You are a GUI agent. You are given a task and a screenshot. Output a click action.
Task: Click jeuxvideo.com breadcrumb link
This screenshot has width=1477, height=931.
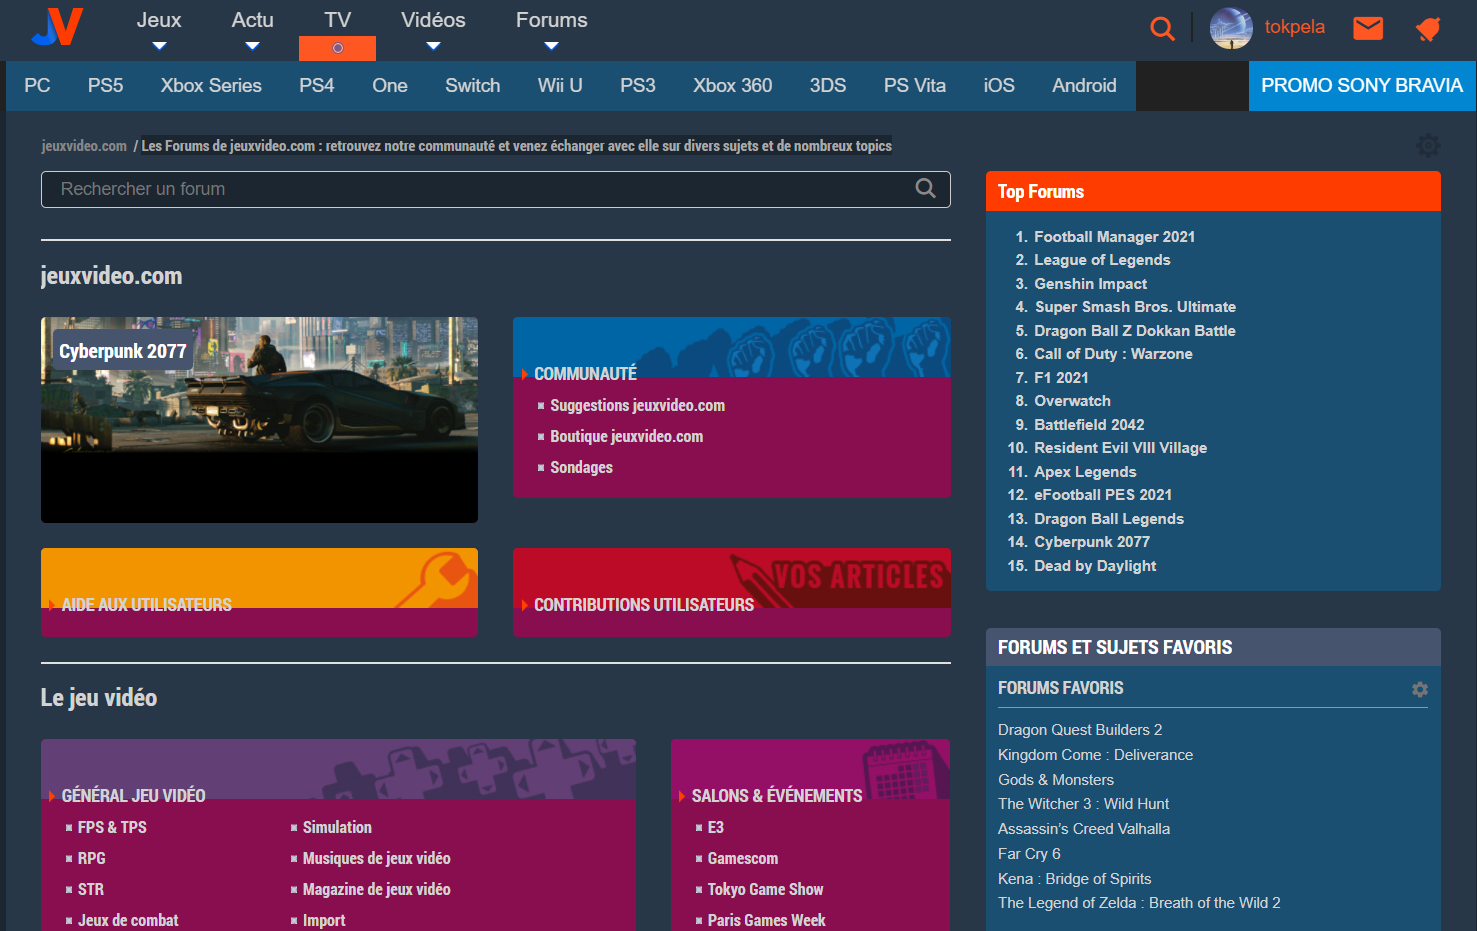point(84,146)
